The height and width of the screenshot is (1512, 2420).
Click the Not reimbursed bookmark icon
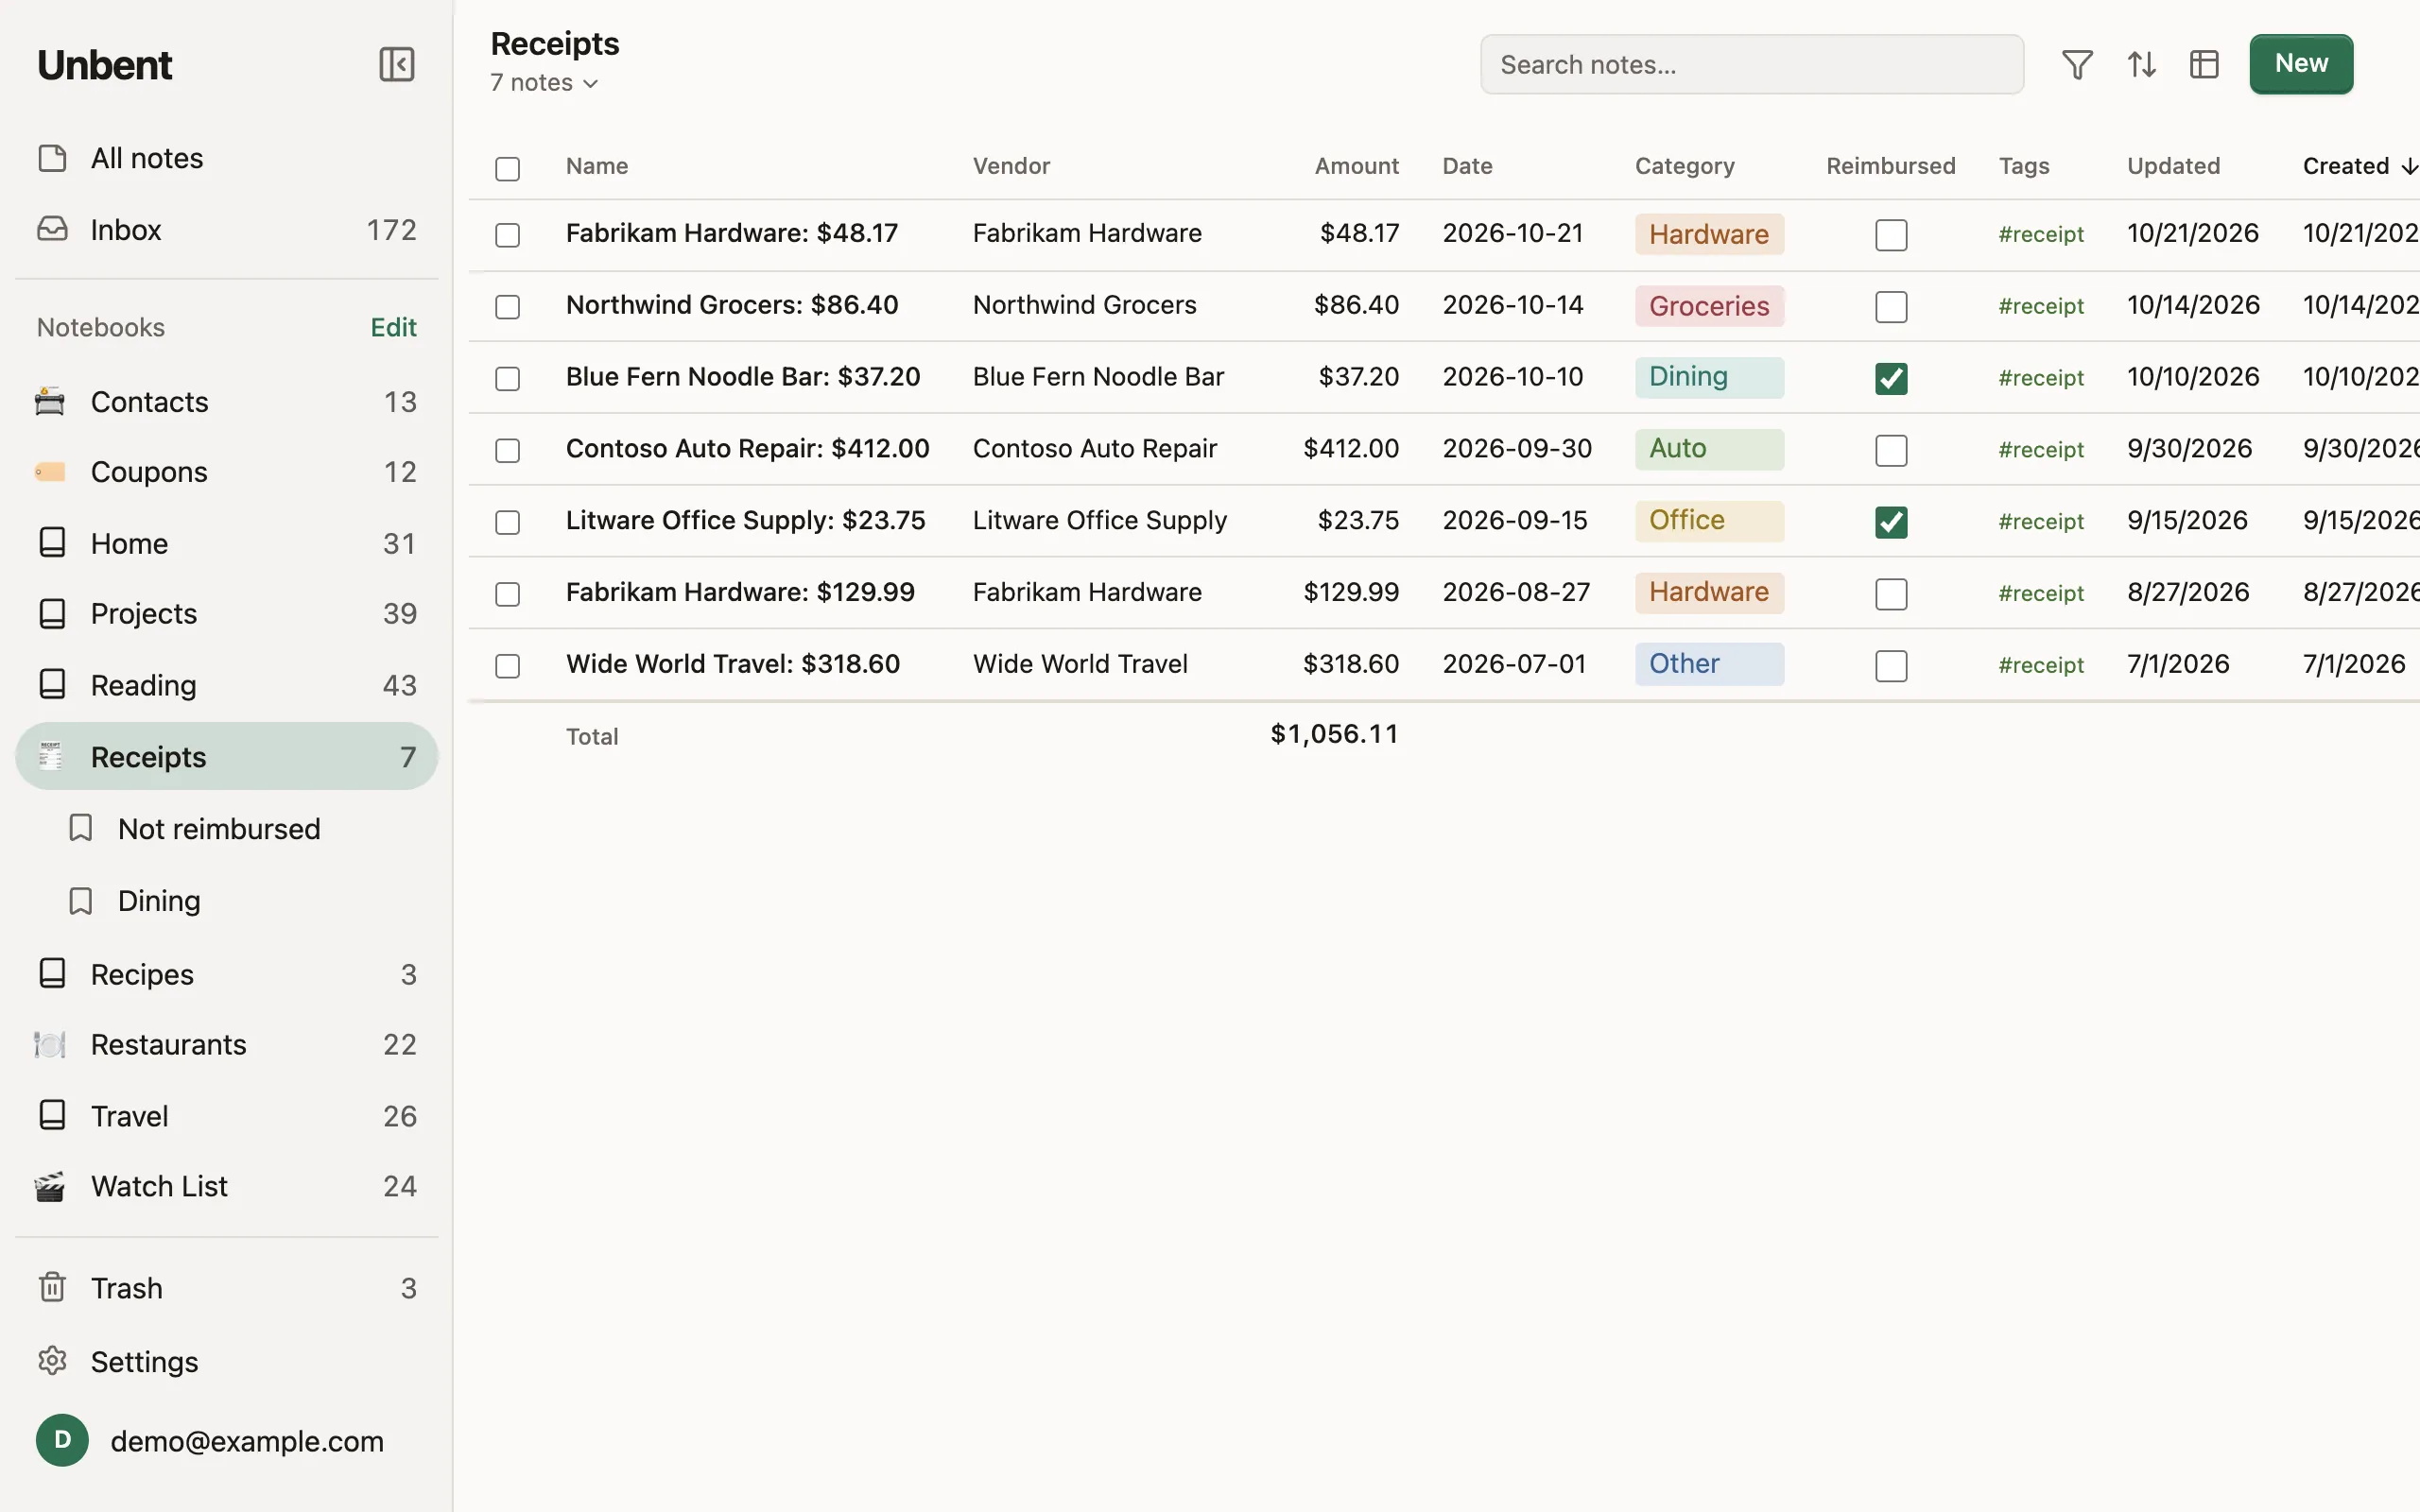[x=81, y=828]
